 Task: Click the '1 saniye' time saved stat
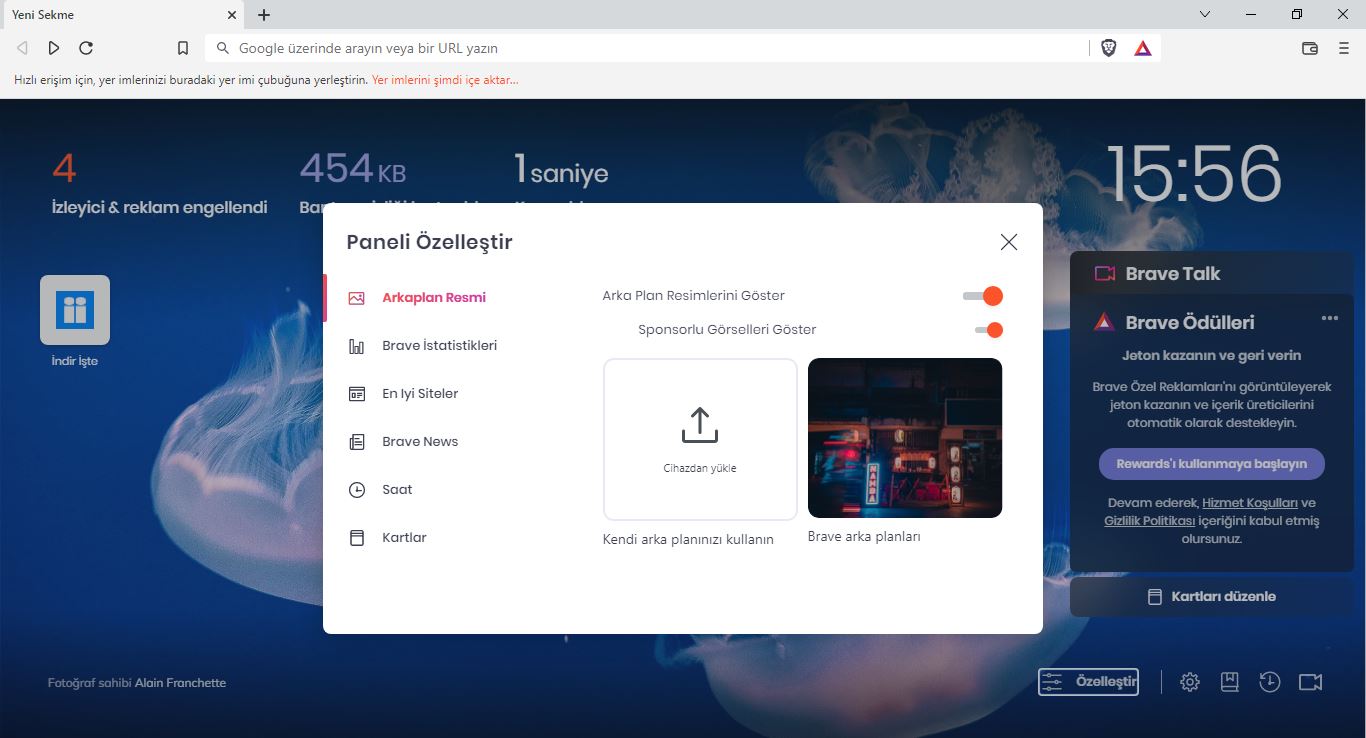[x=561, y=170]
